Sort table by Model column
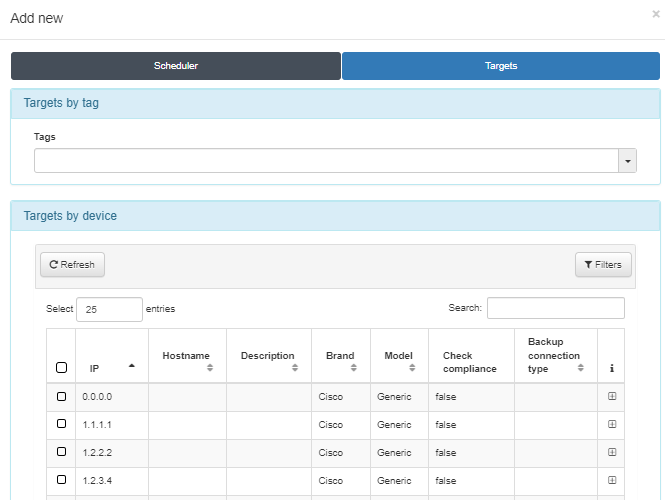Image resolution: width=665 pixels, height=500 pixels. [x=398, y=361]
